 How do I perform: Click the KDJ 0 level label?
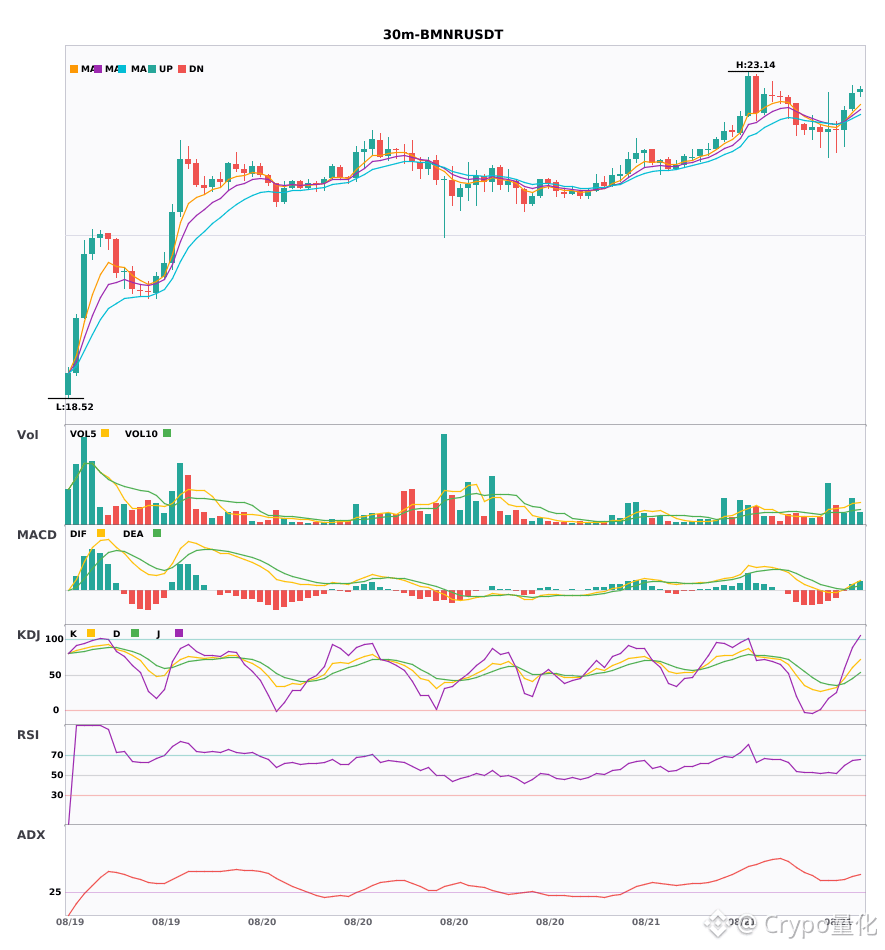(x=56, y=710)
